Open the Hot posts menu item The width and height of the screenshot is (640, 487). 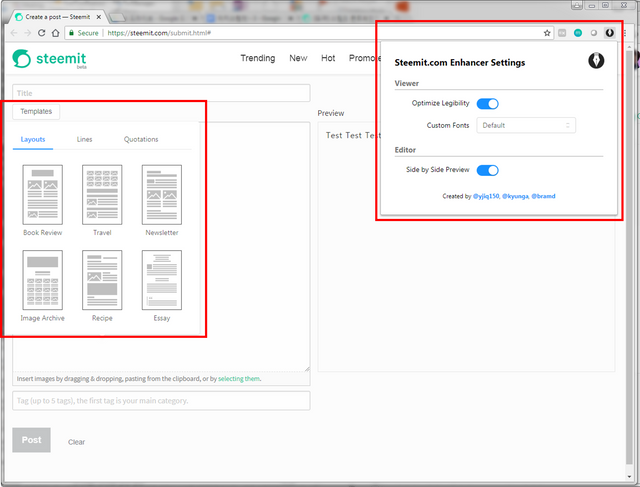[x=328, y=58]
